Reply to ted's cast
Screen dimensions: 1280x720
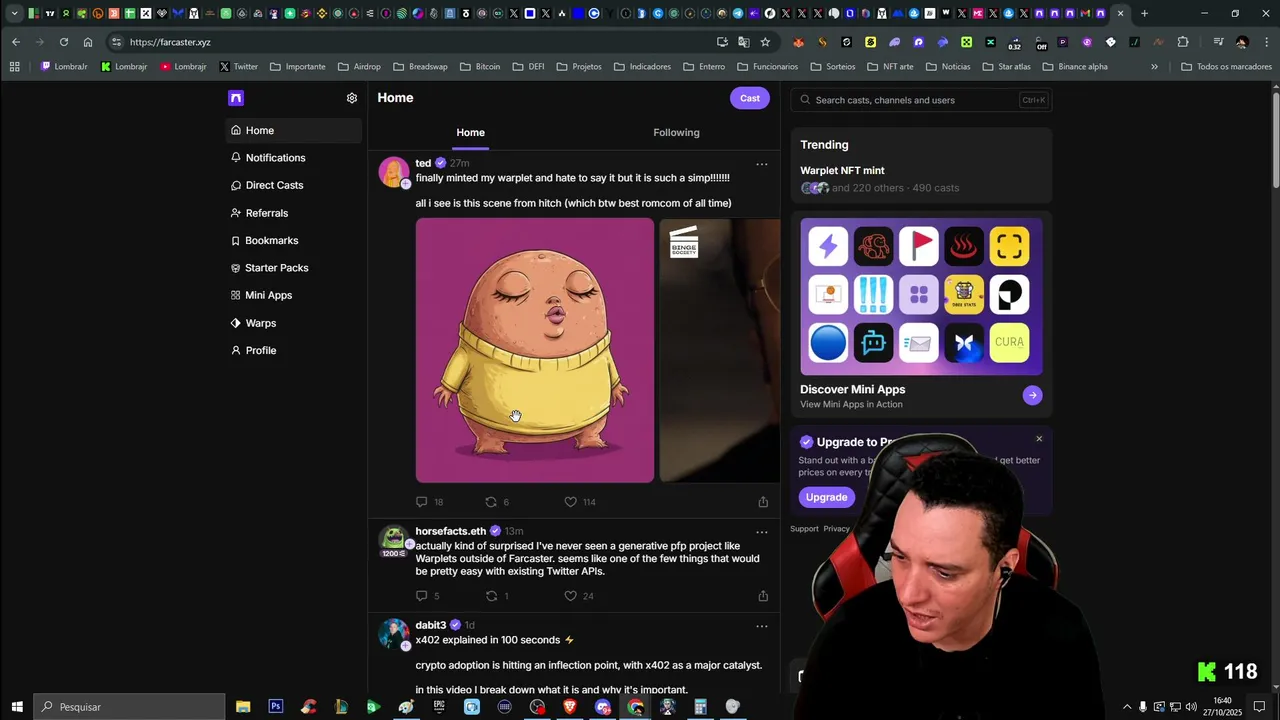422,502
